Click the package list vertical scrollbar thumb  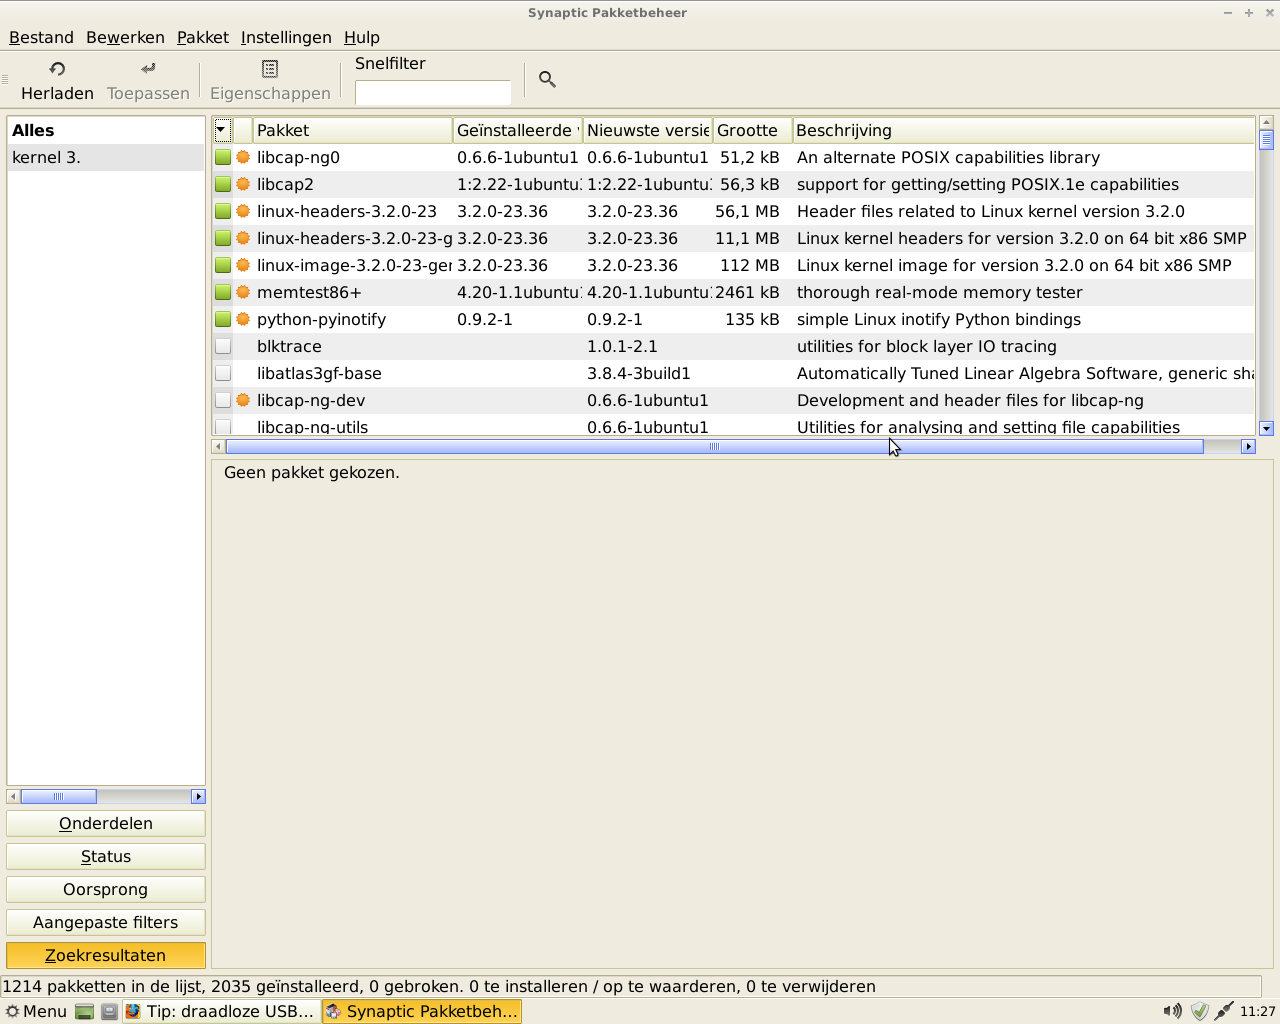click(x=1266, y=139)
